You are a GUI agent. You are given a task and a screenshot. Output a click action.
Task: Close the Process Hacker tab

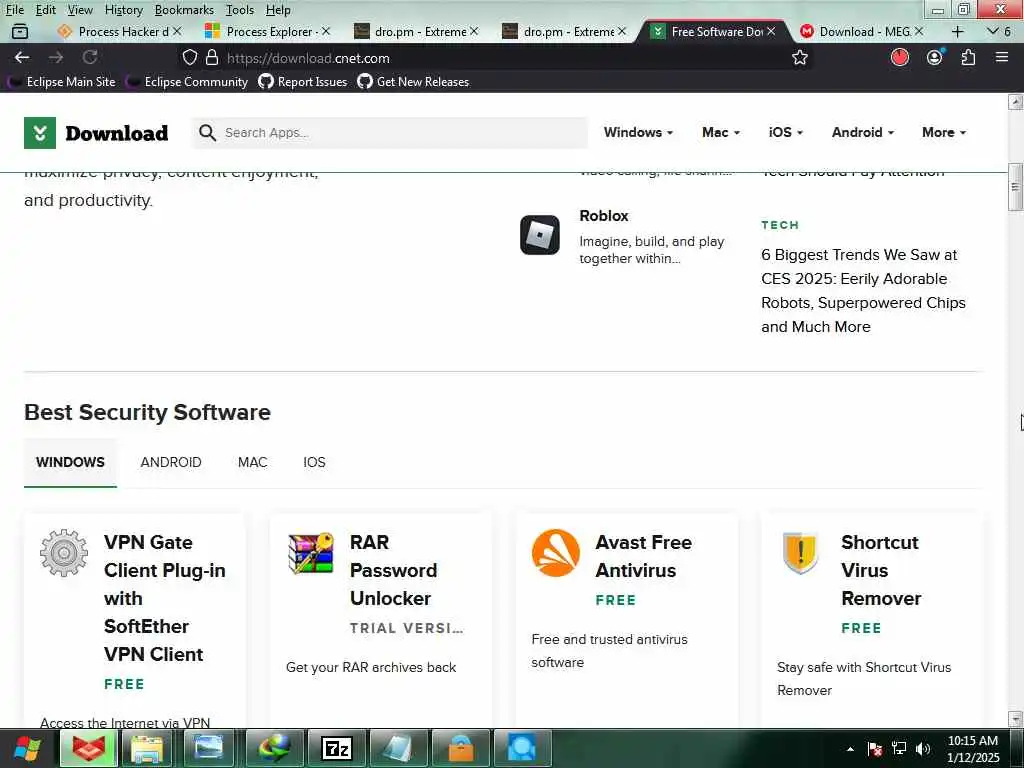coord(177,31)
